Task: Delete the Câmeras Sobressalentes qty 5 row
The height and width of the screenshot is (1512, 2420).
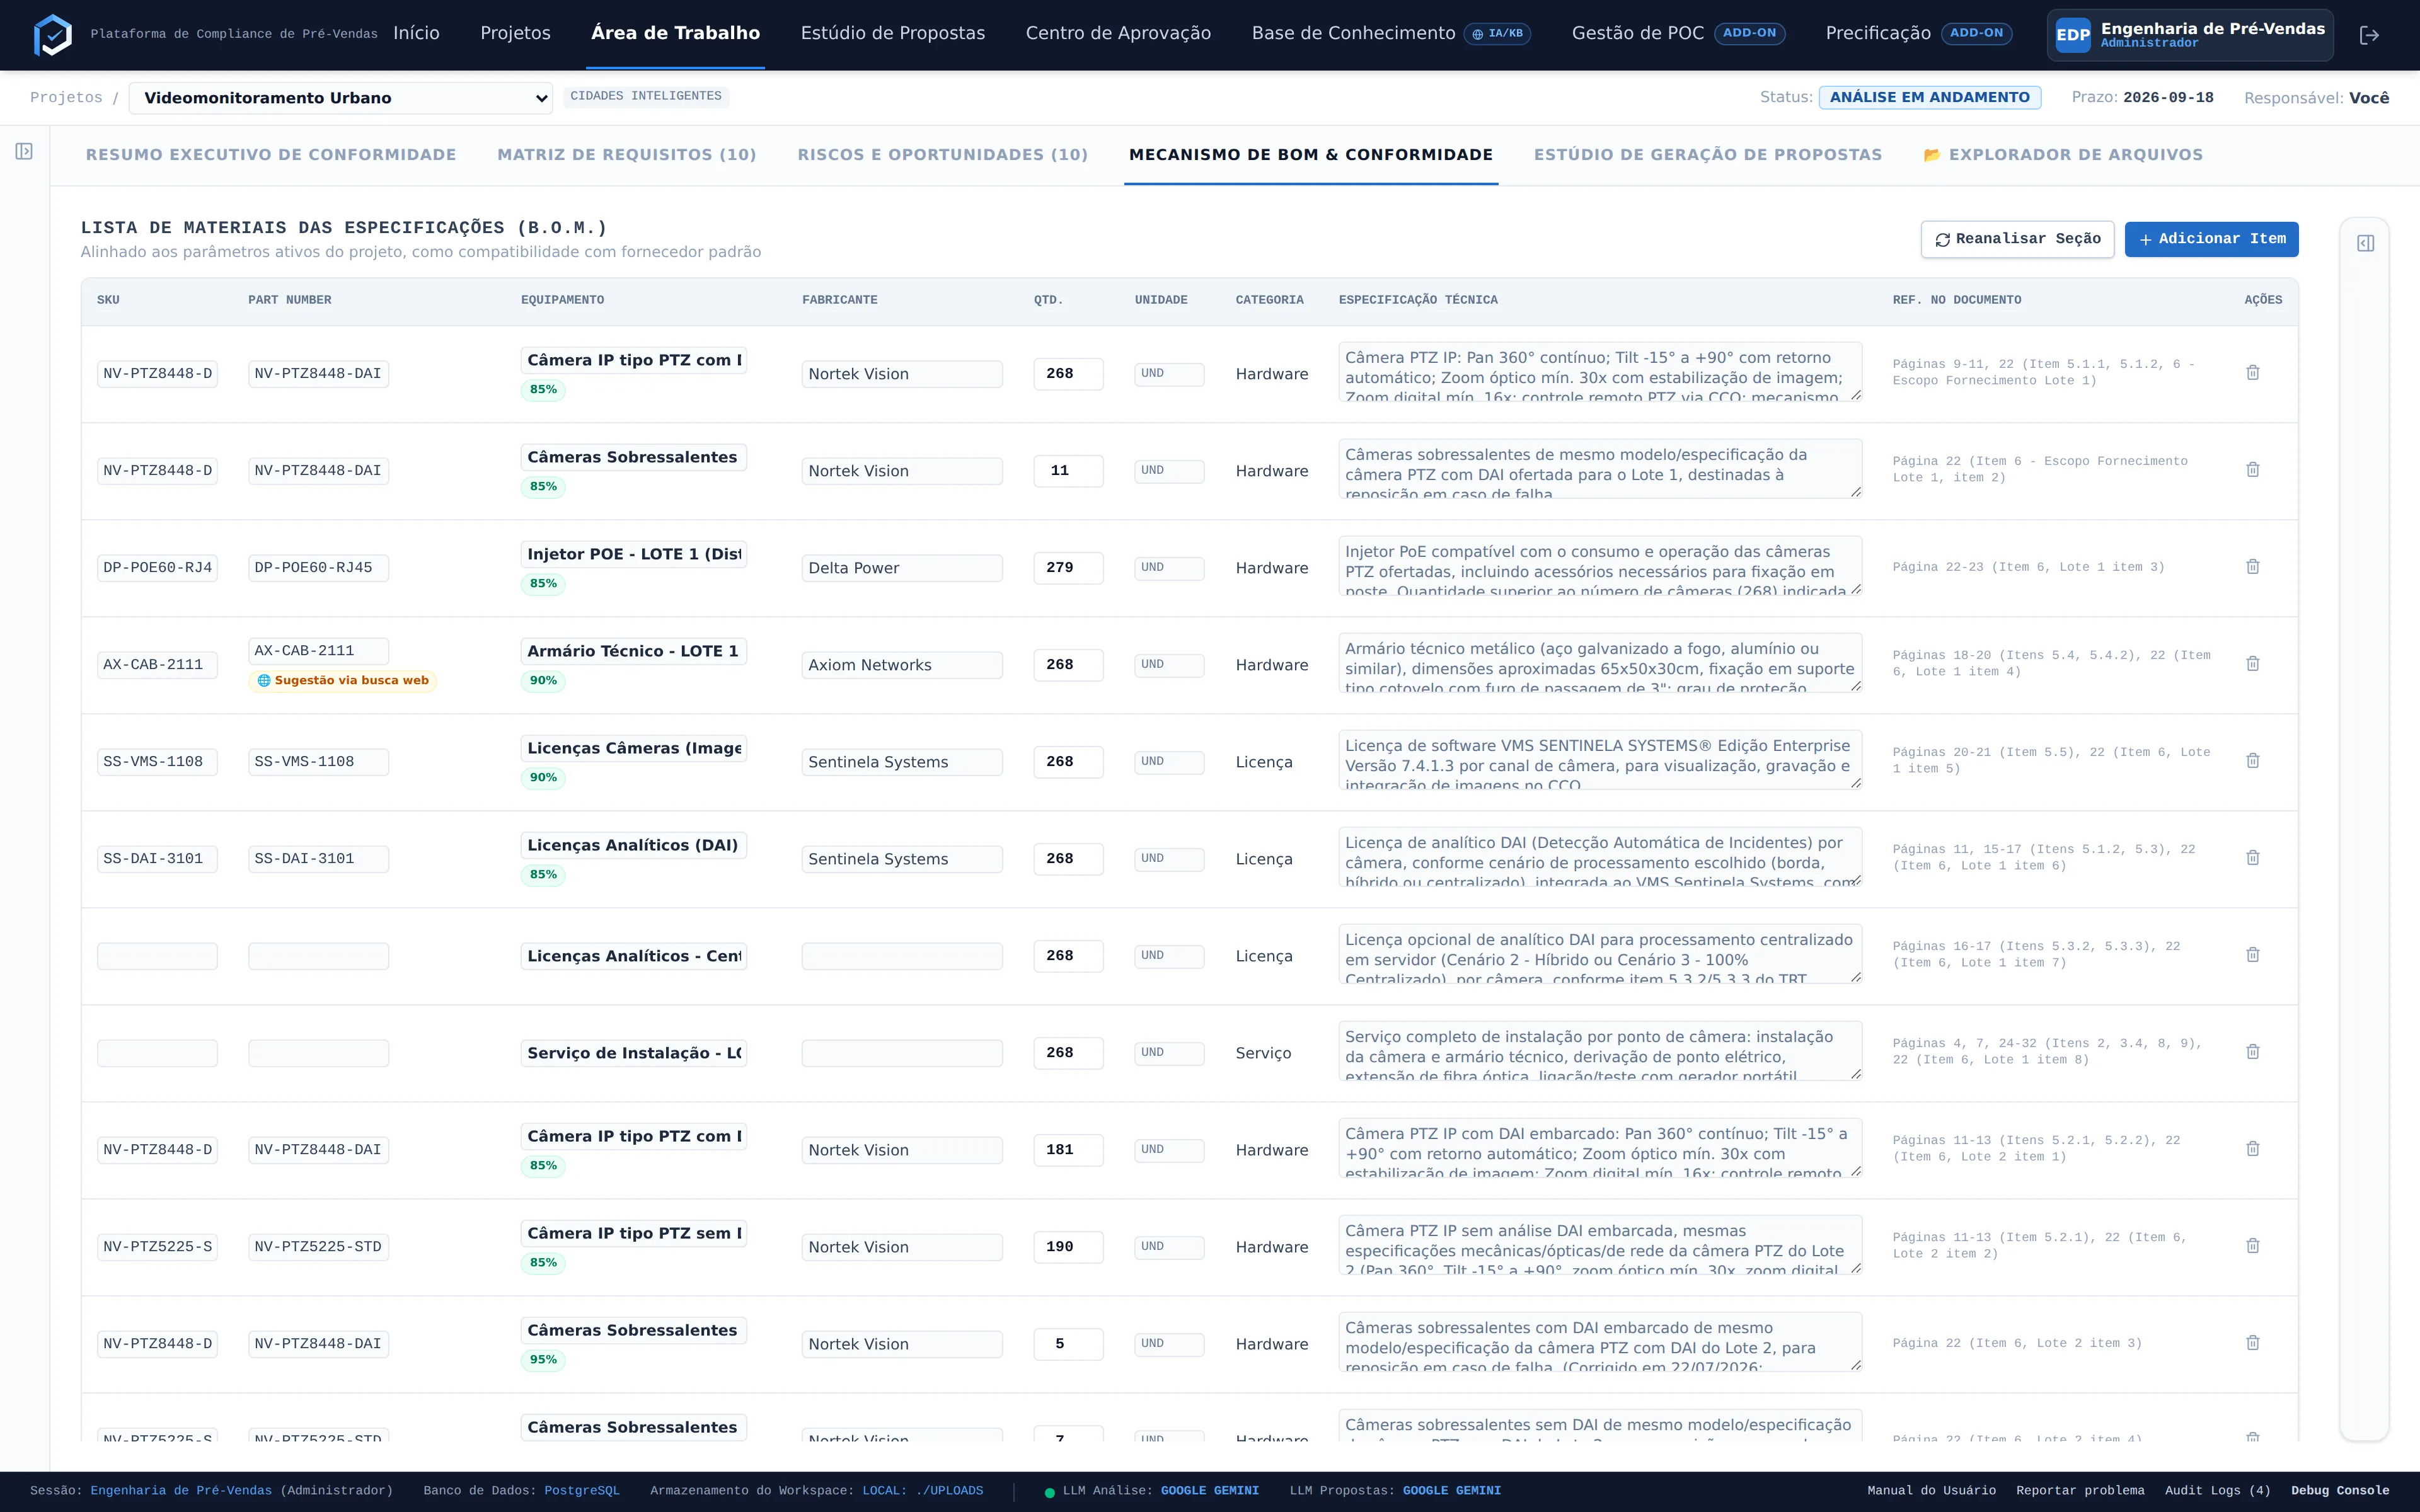Action: click(x=2253, y=1342)
